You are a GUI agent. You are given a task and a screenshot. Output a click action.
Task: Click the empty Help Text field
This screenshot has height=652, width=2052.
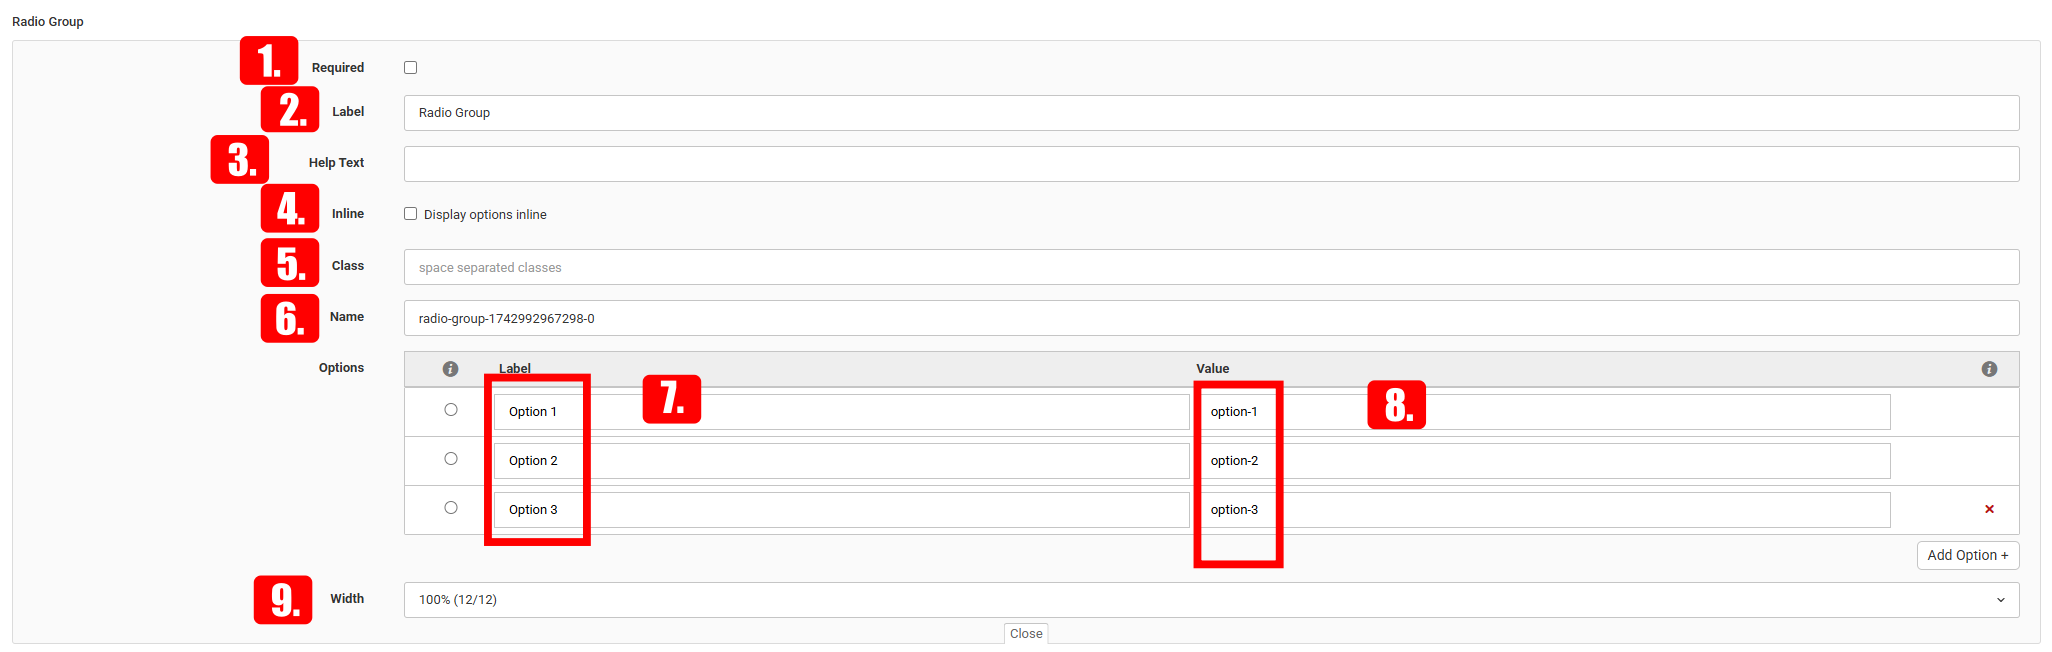click(x=1211, y=164)
